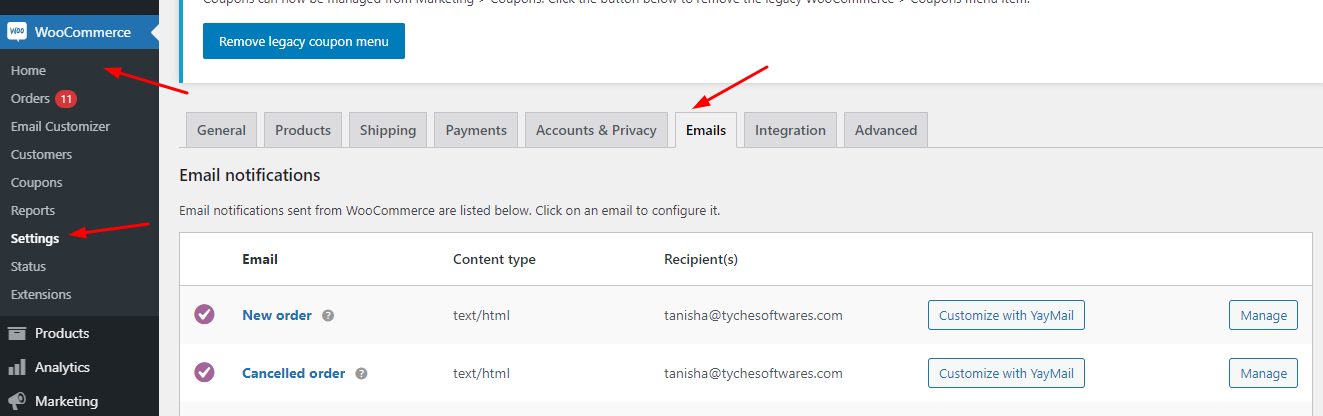1323x416 pixels.
Task: Open the Analytics top-level menu
Action: point(62,367)
